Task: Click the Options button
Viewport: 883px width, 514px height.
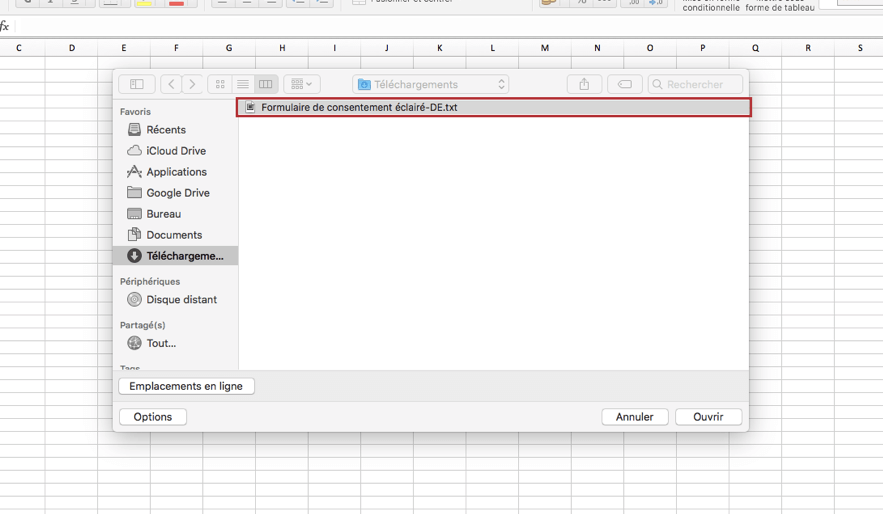Action: pyautogui.click(x=153, y=417)
